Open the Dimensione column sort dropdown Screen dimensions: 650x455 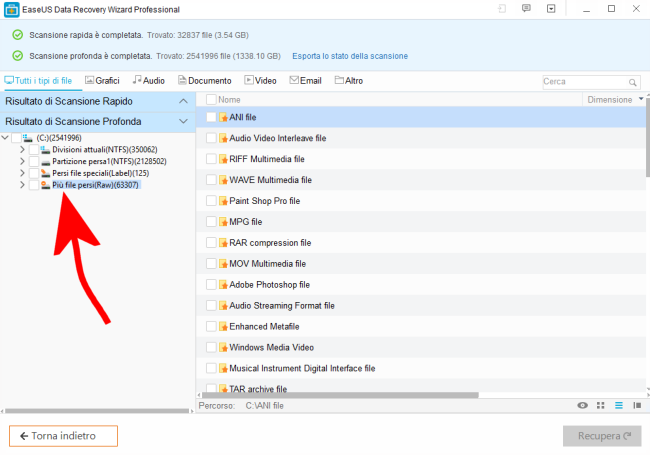pos(641,99)
